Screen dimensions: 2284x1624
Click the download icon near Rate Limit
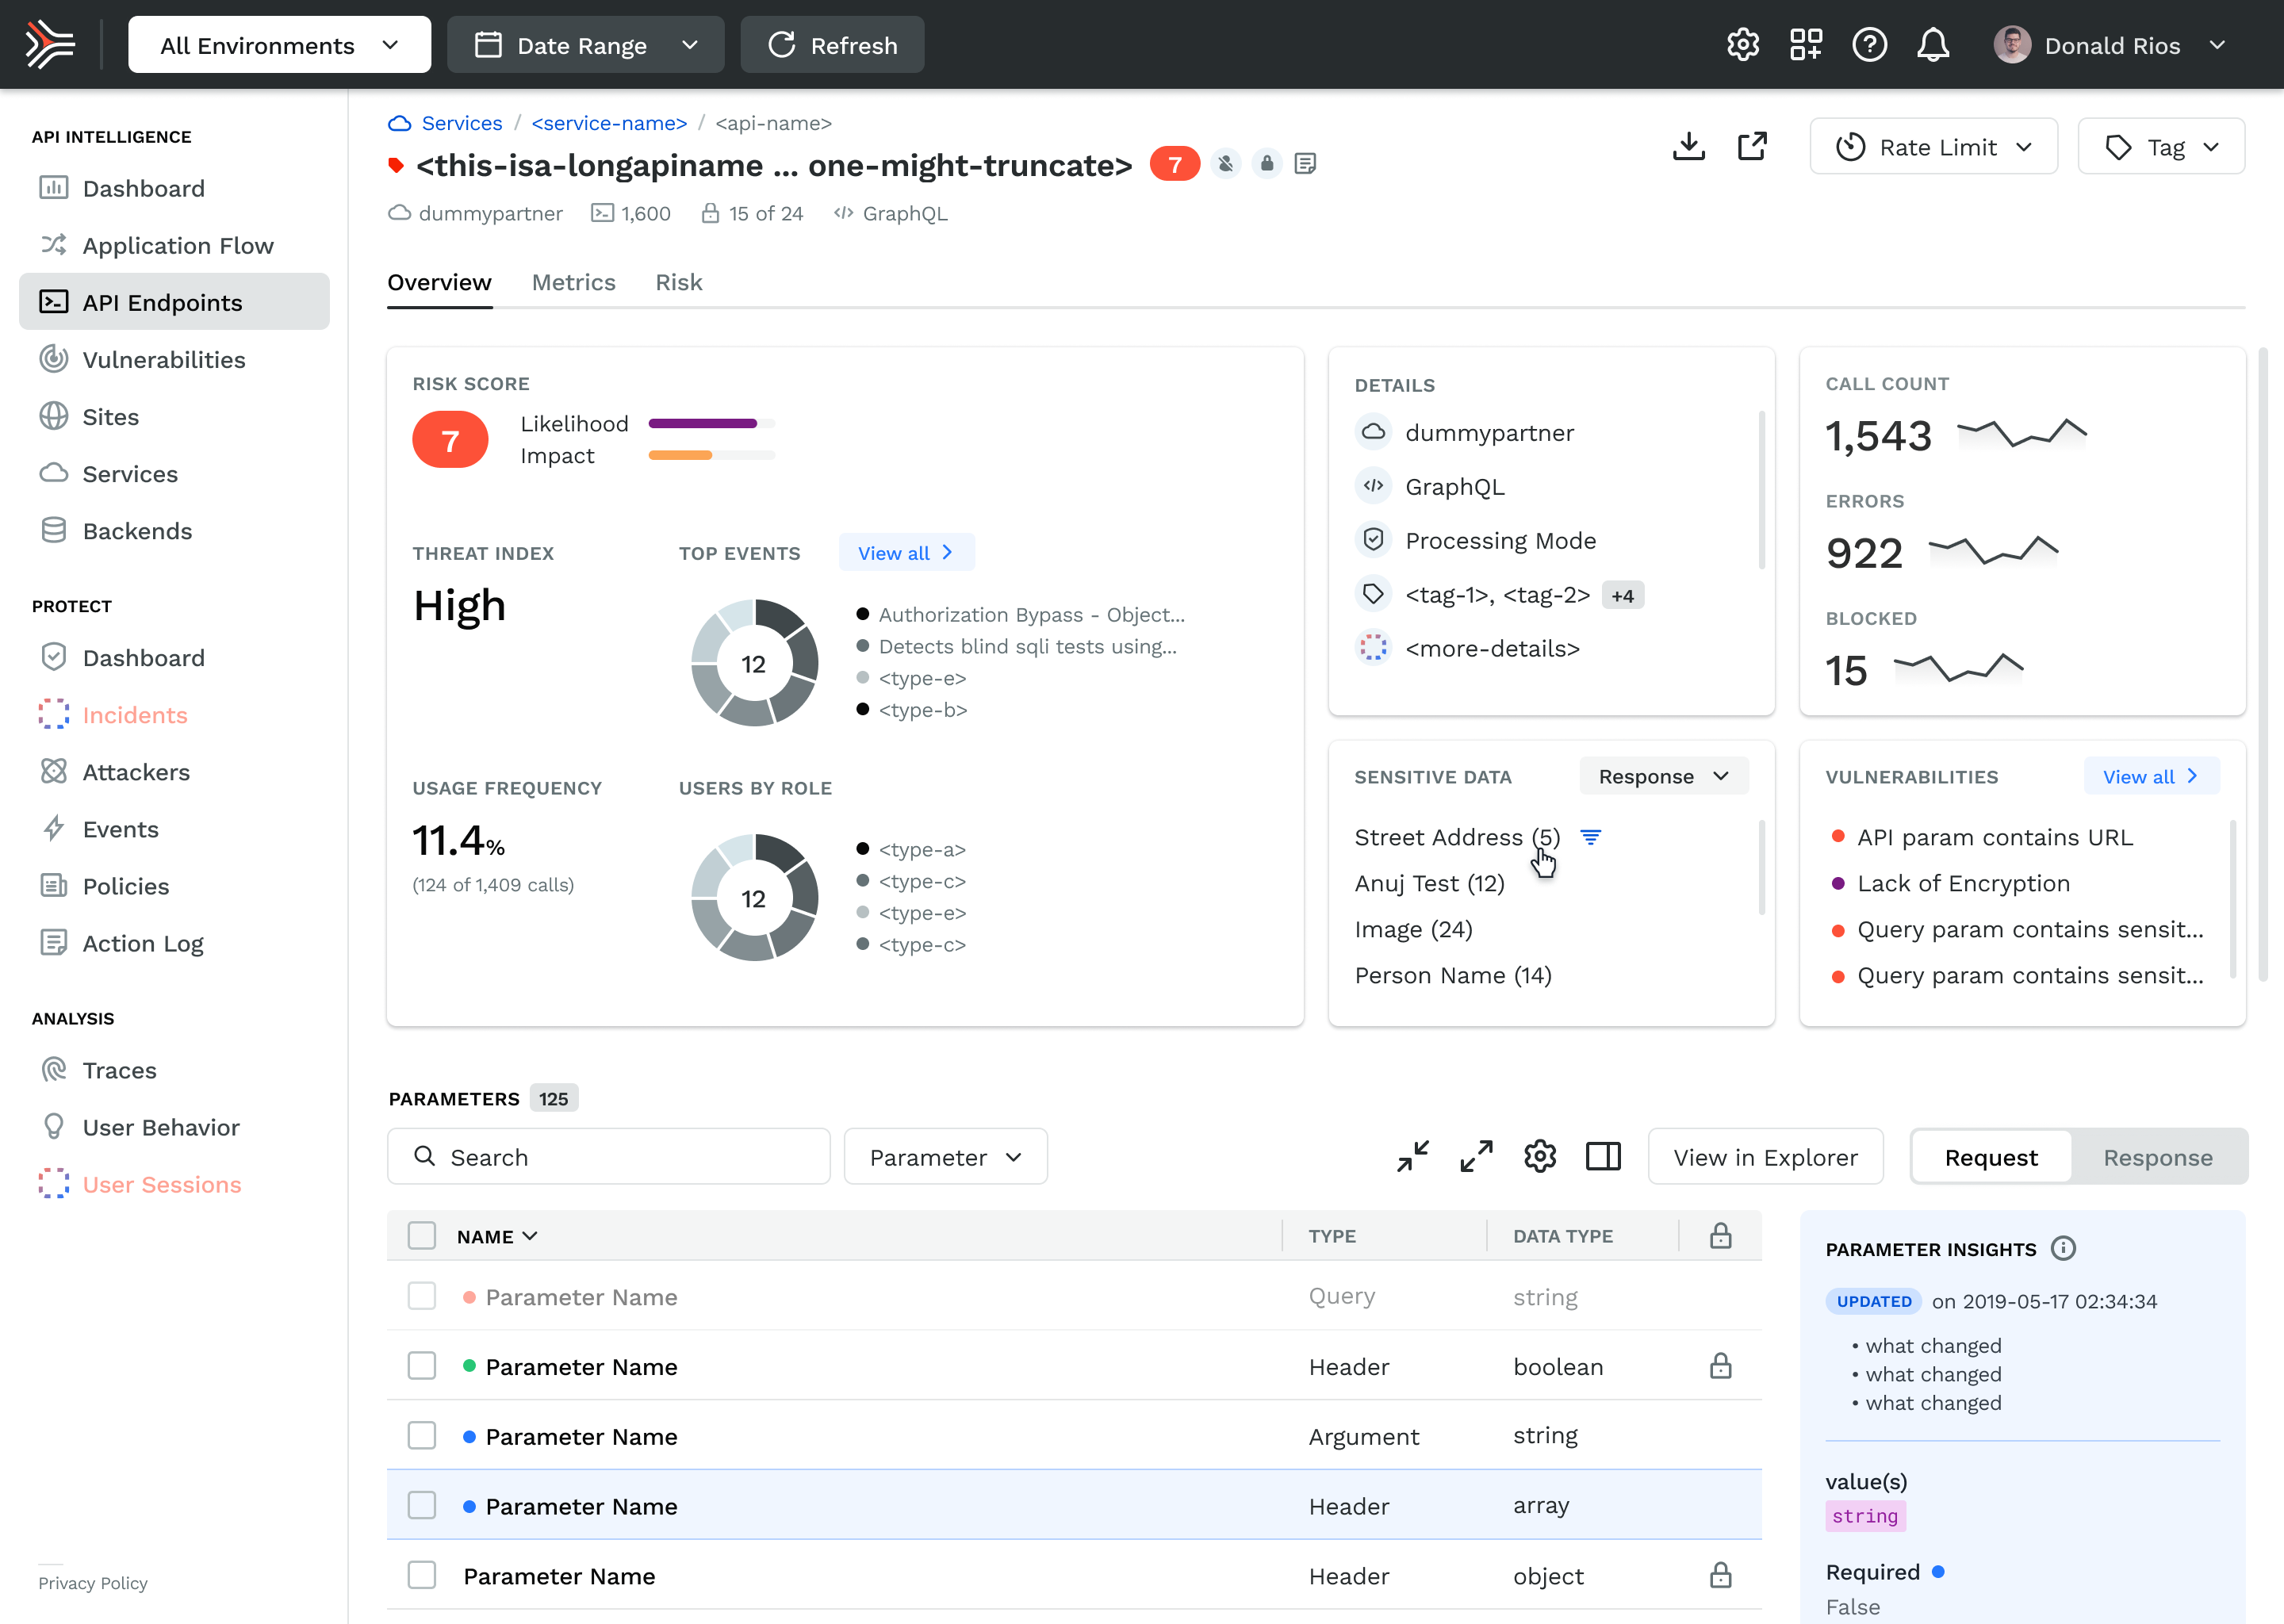1689,147
